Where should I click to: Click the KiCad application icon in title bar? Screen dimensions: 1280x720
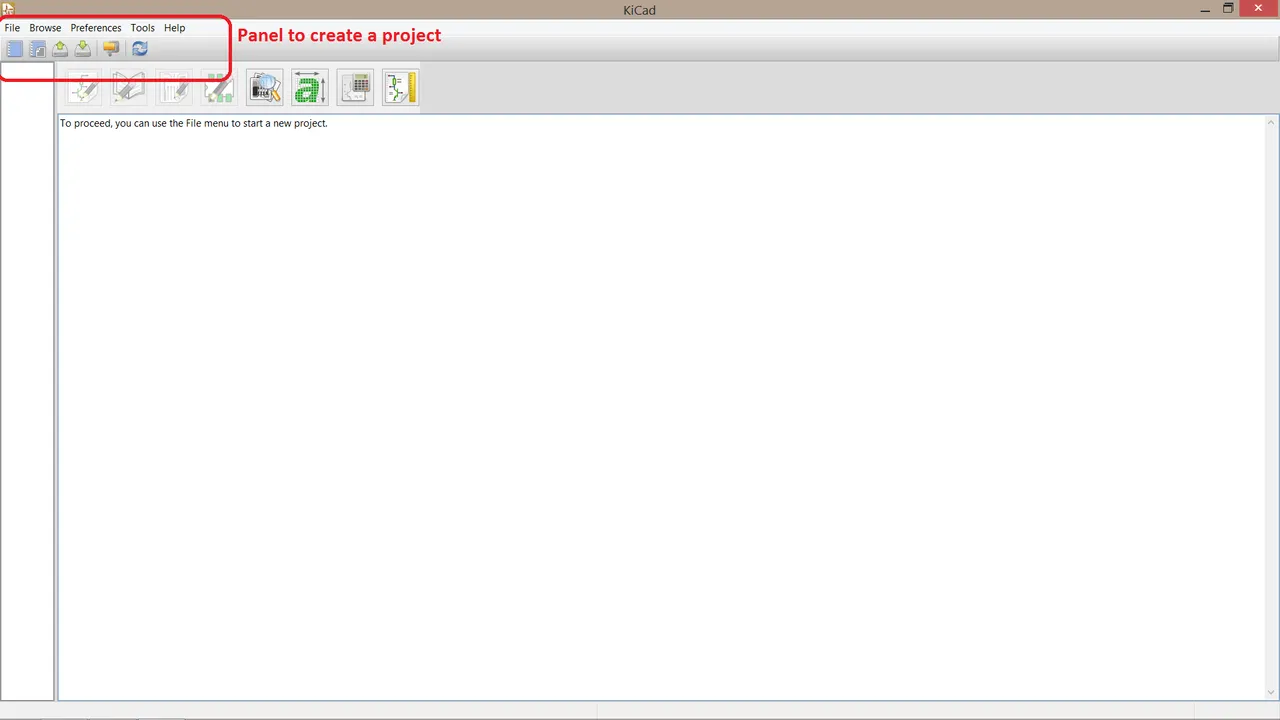[x=8, y=8]
